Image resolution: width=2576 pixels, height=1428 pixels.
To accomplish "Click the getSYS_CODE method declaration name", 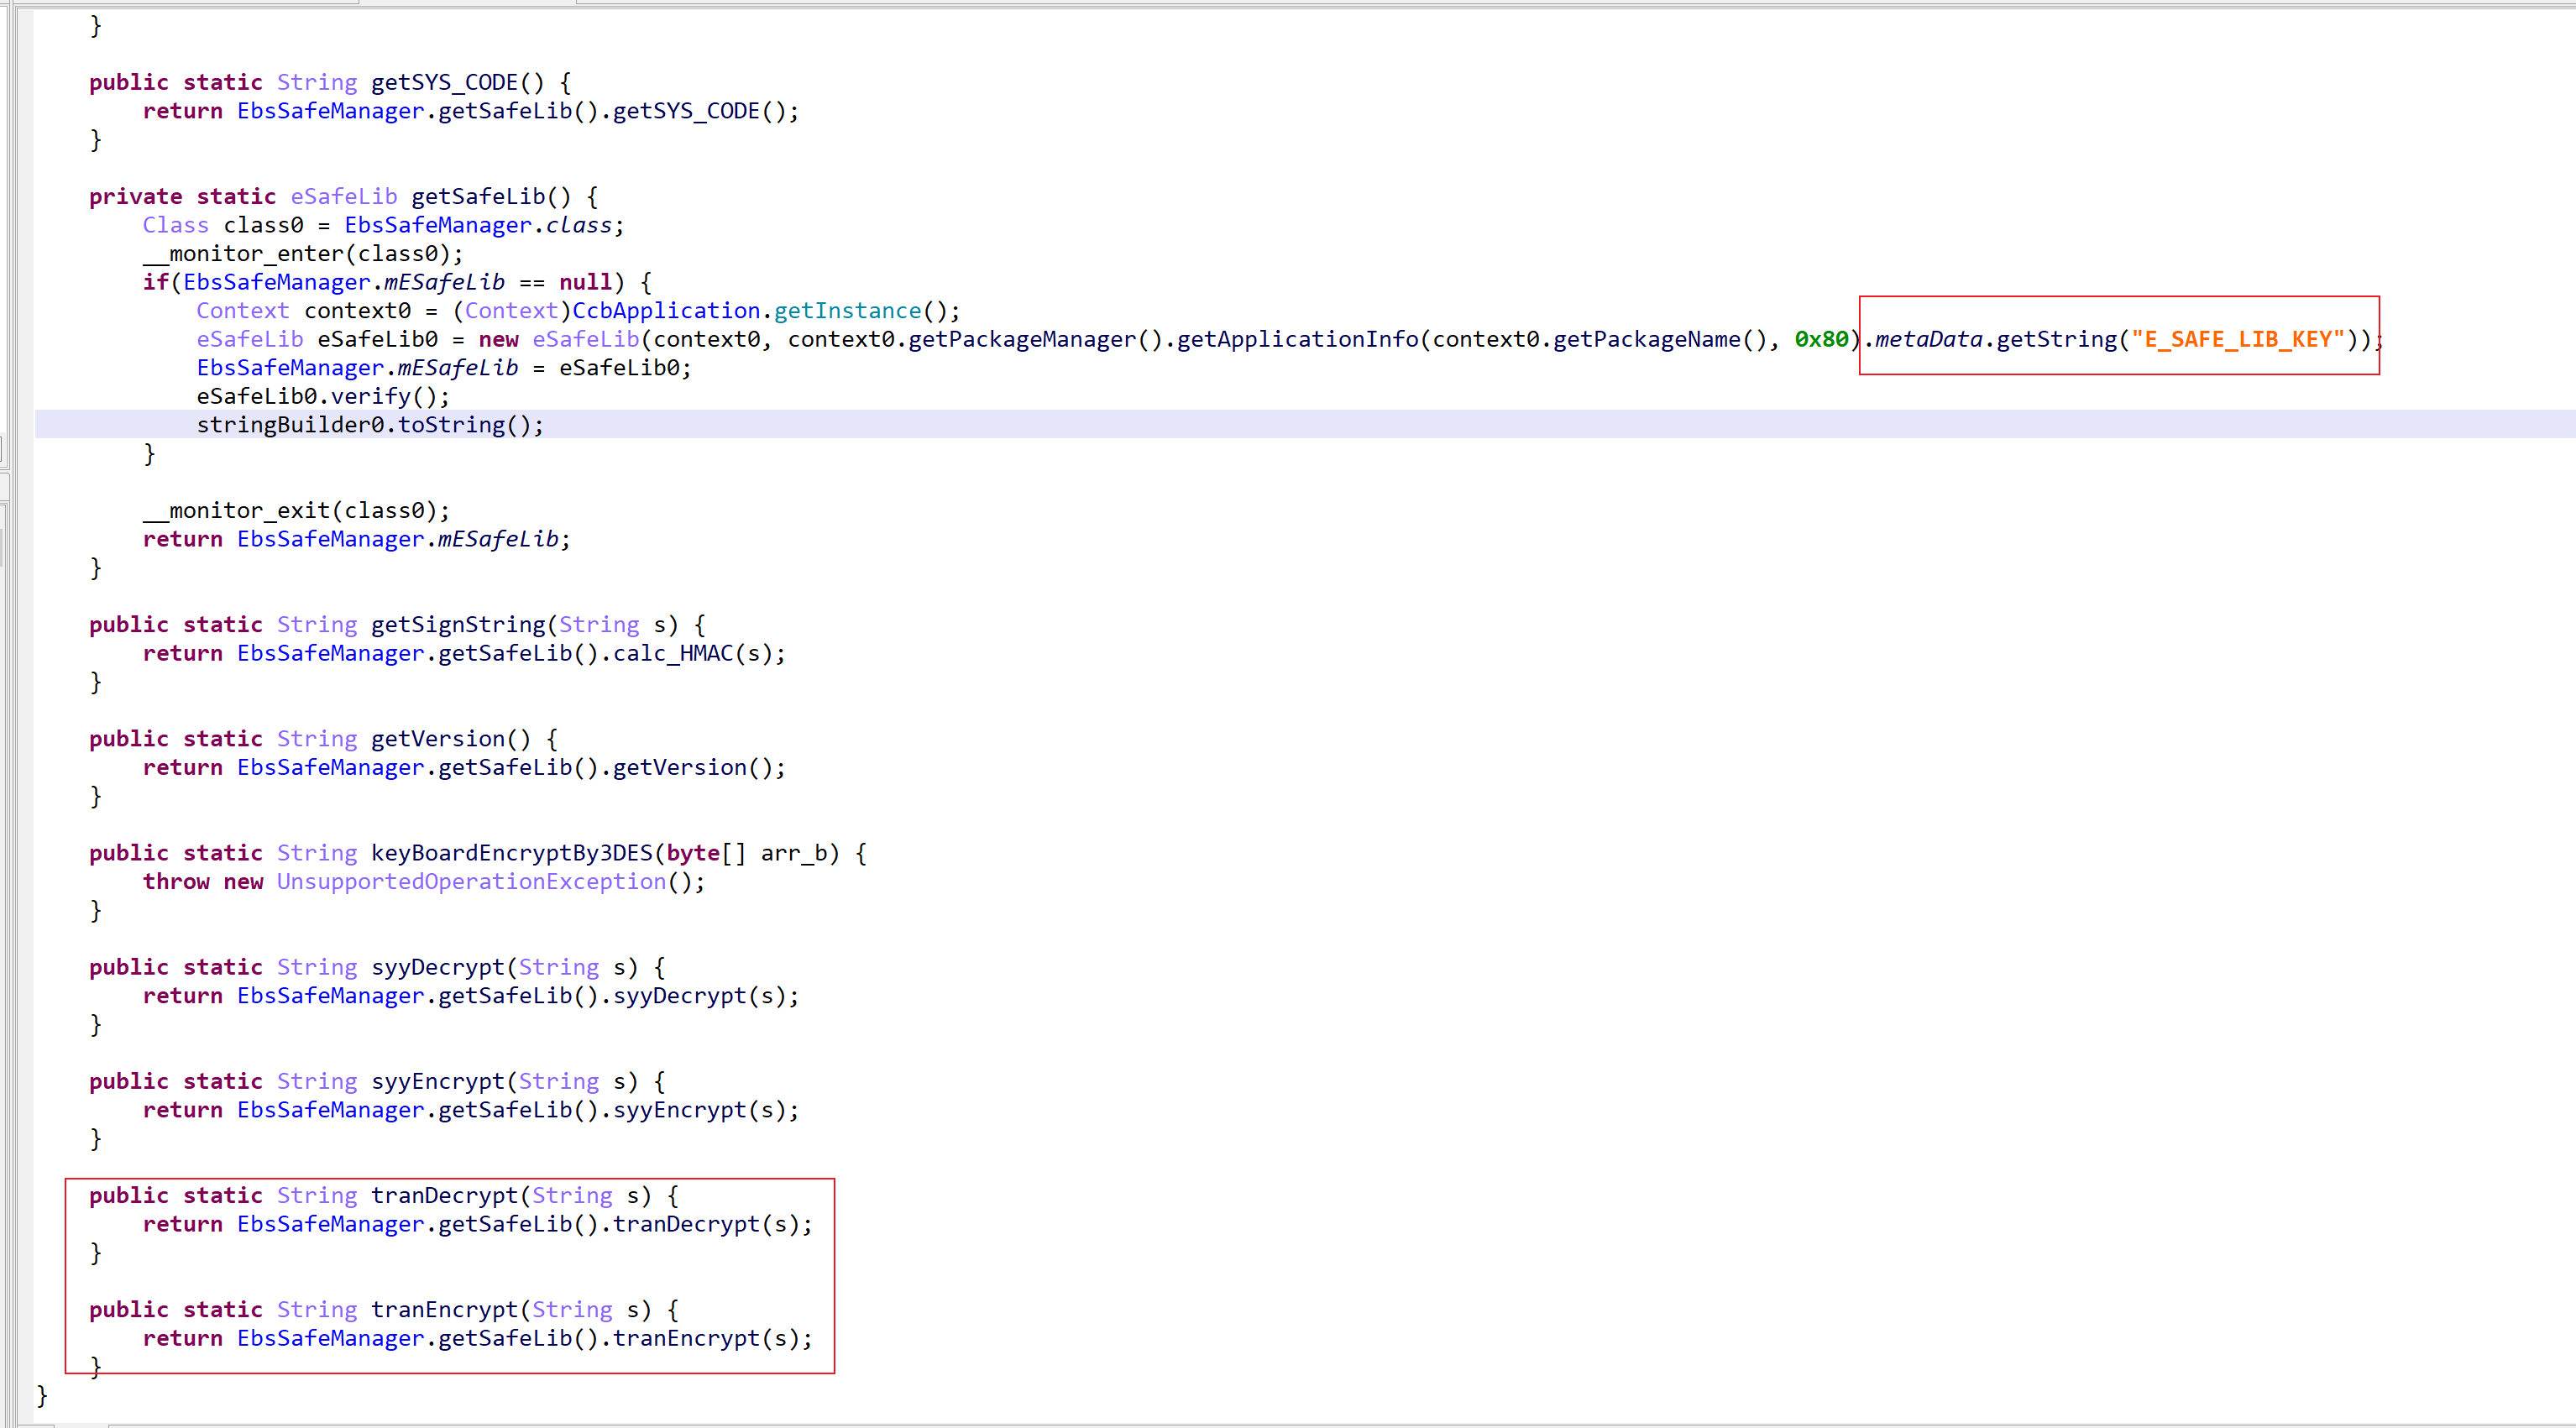I will coord(444,82).
